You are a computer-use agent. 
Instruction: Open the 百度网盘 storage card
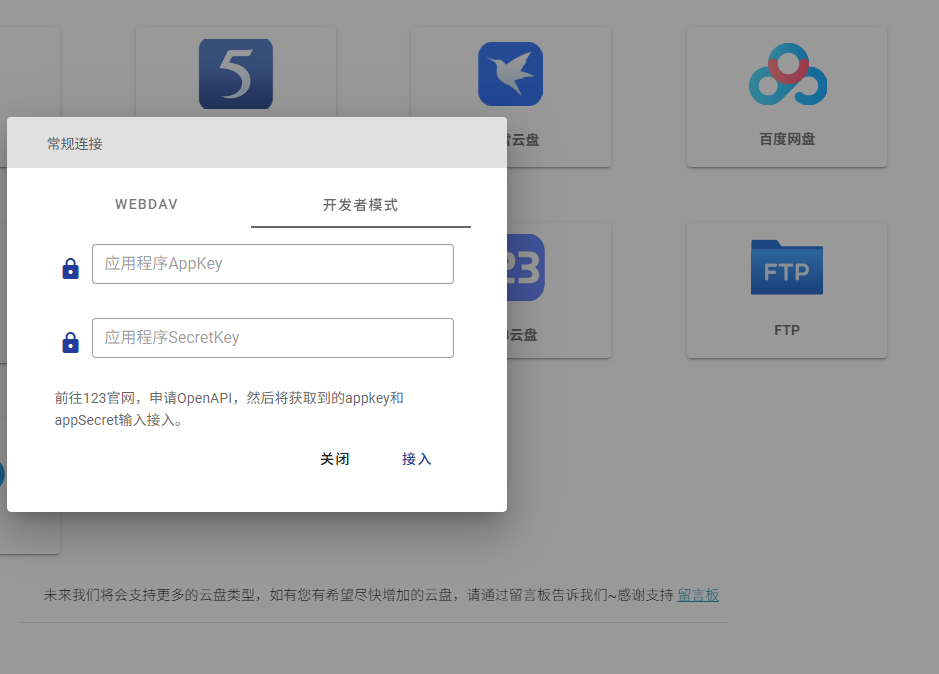click(x=786, y=96)
